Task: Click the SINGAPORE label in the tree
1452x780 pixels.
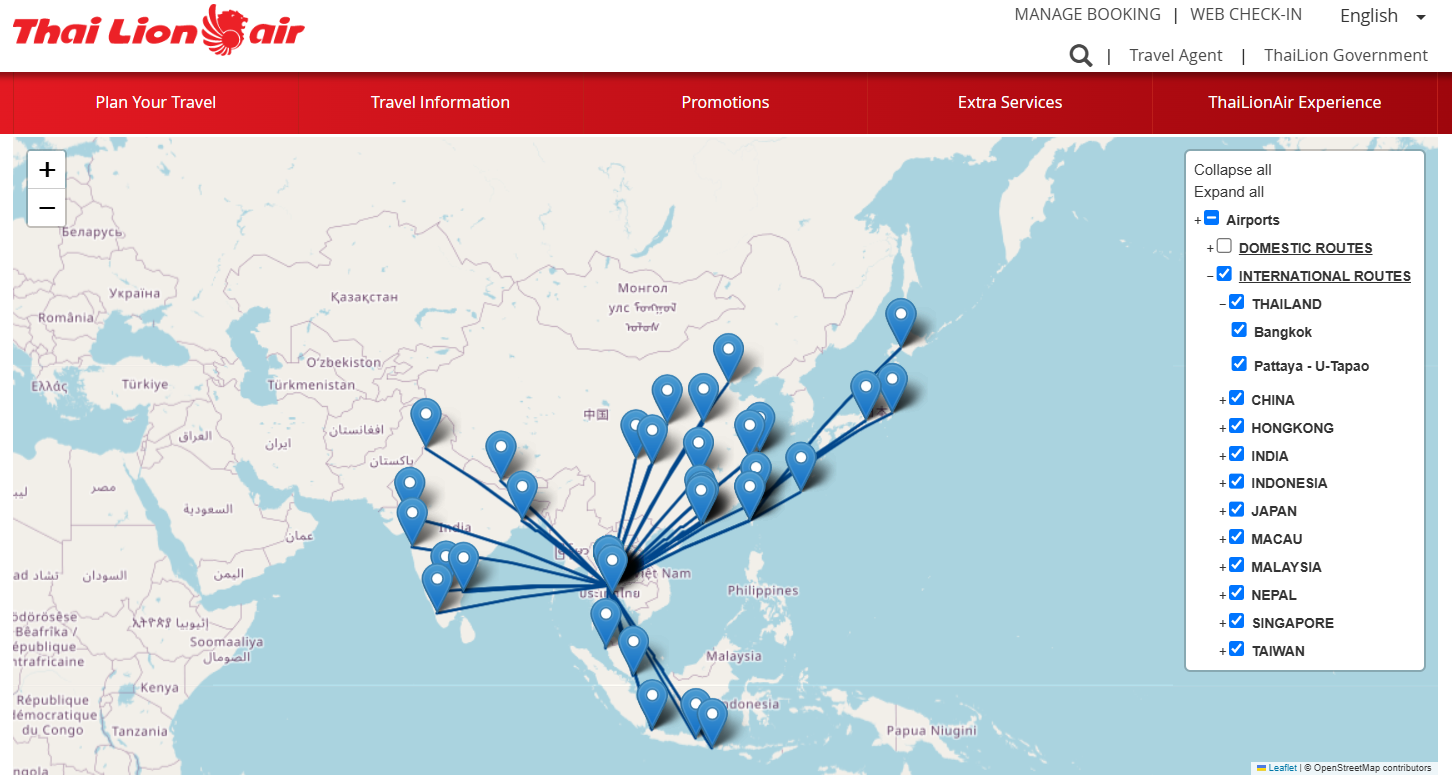Action: tap(1292, 623)
